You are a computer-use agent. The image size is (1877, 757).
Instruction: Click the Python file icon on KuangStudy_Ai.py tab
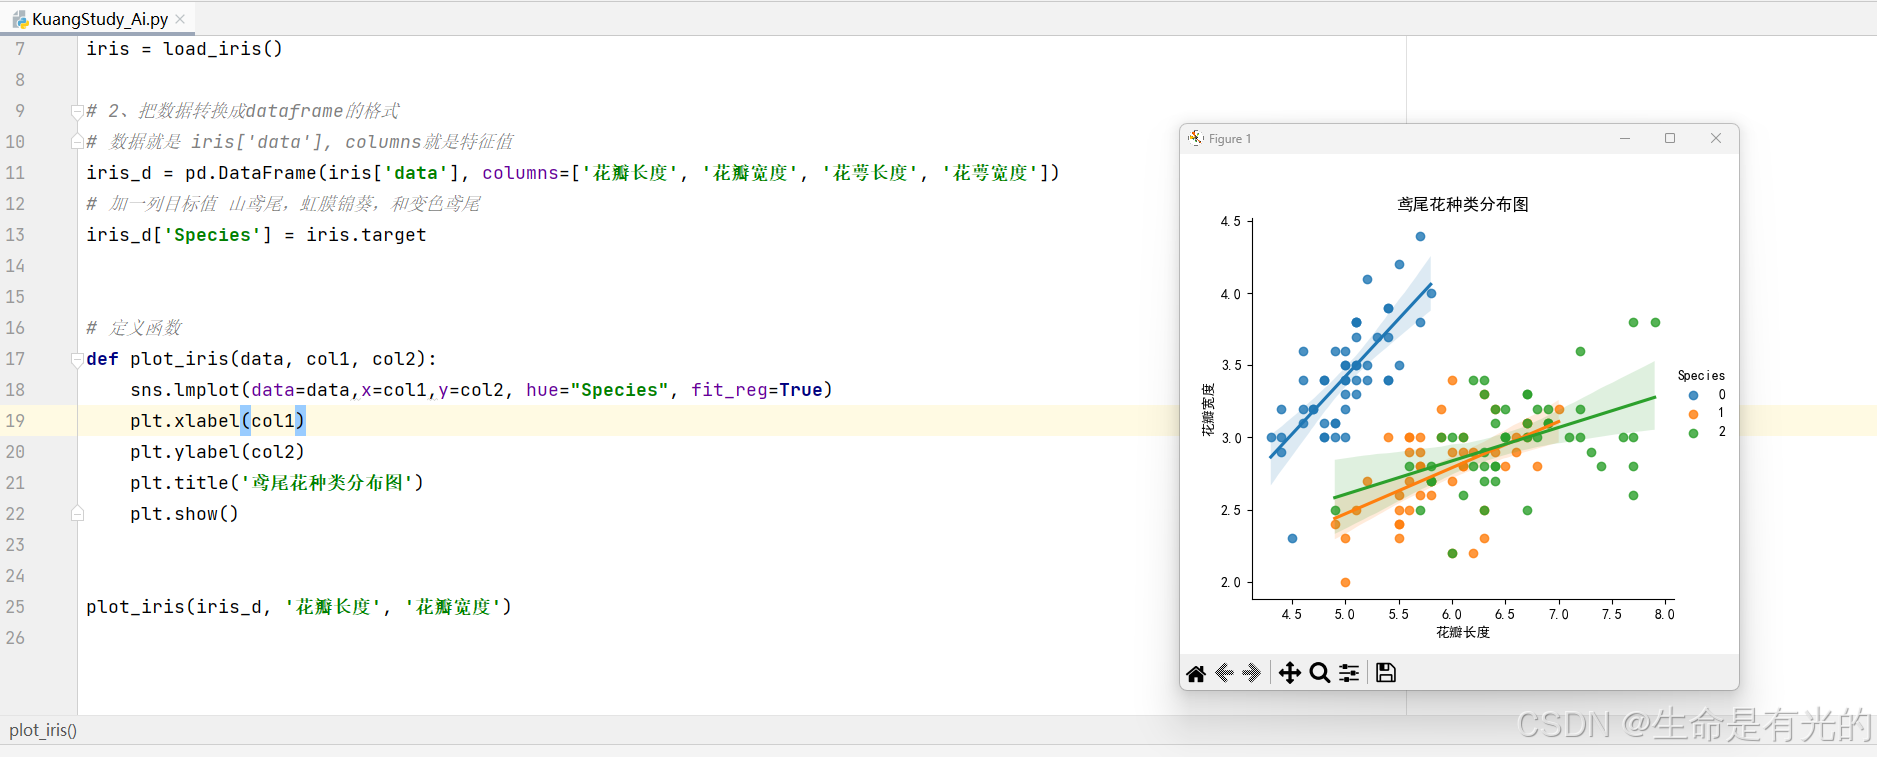pyautogui.click(x=20, y=19)
